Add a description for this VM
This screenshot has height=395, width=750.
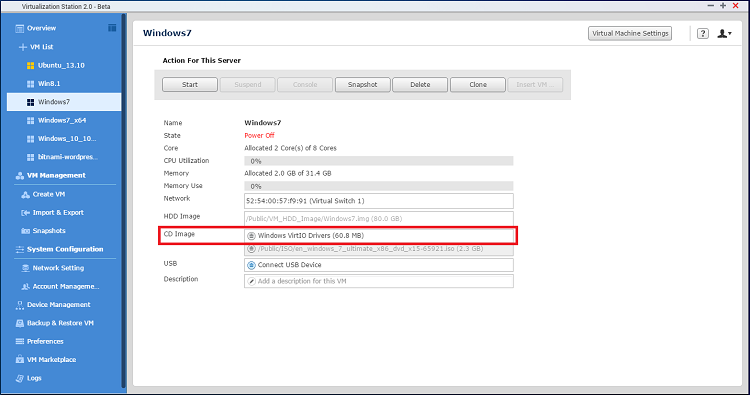coord(379,281)
